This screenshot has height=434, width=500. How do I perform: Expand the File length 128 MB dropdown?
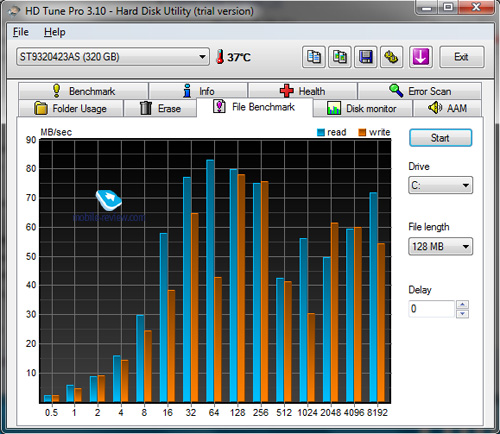coord(440,246)
